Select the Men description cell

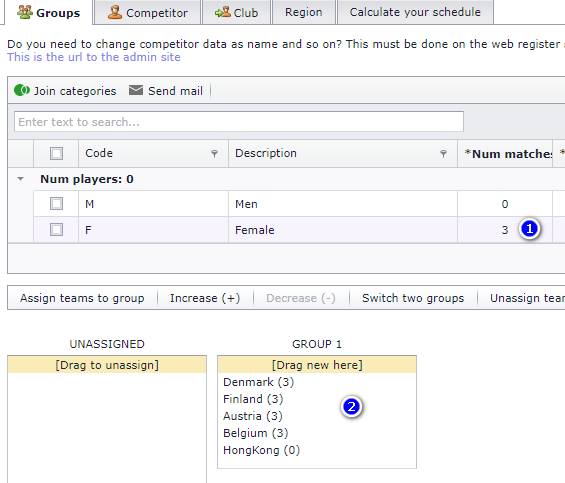click(x=343, y=204)
